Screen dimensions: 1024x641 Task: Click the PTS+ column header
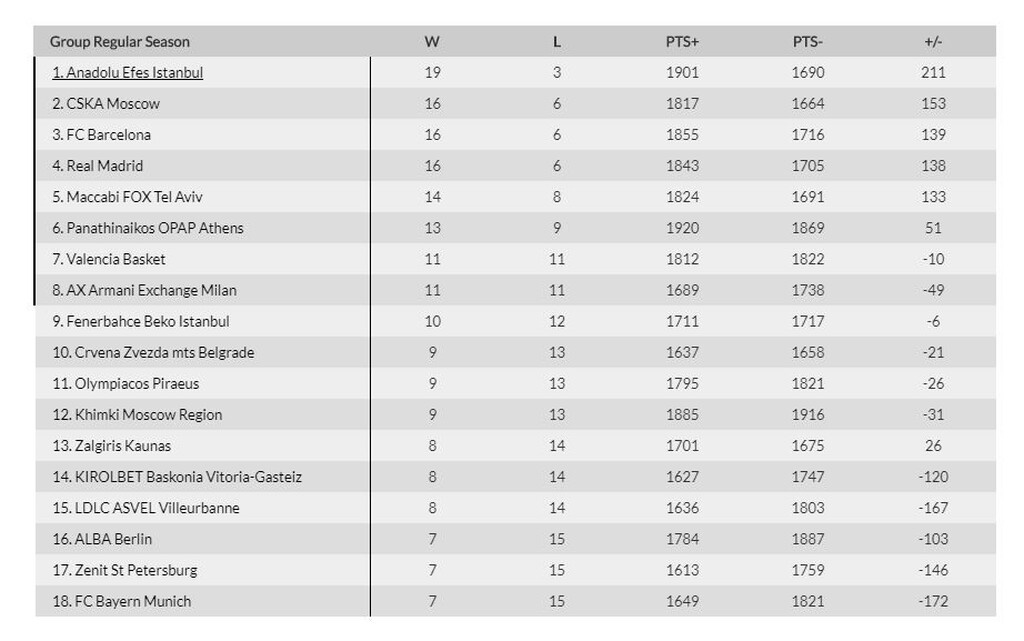(682, 42)
